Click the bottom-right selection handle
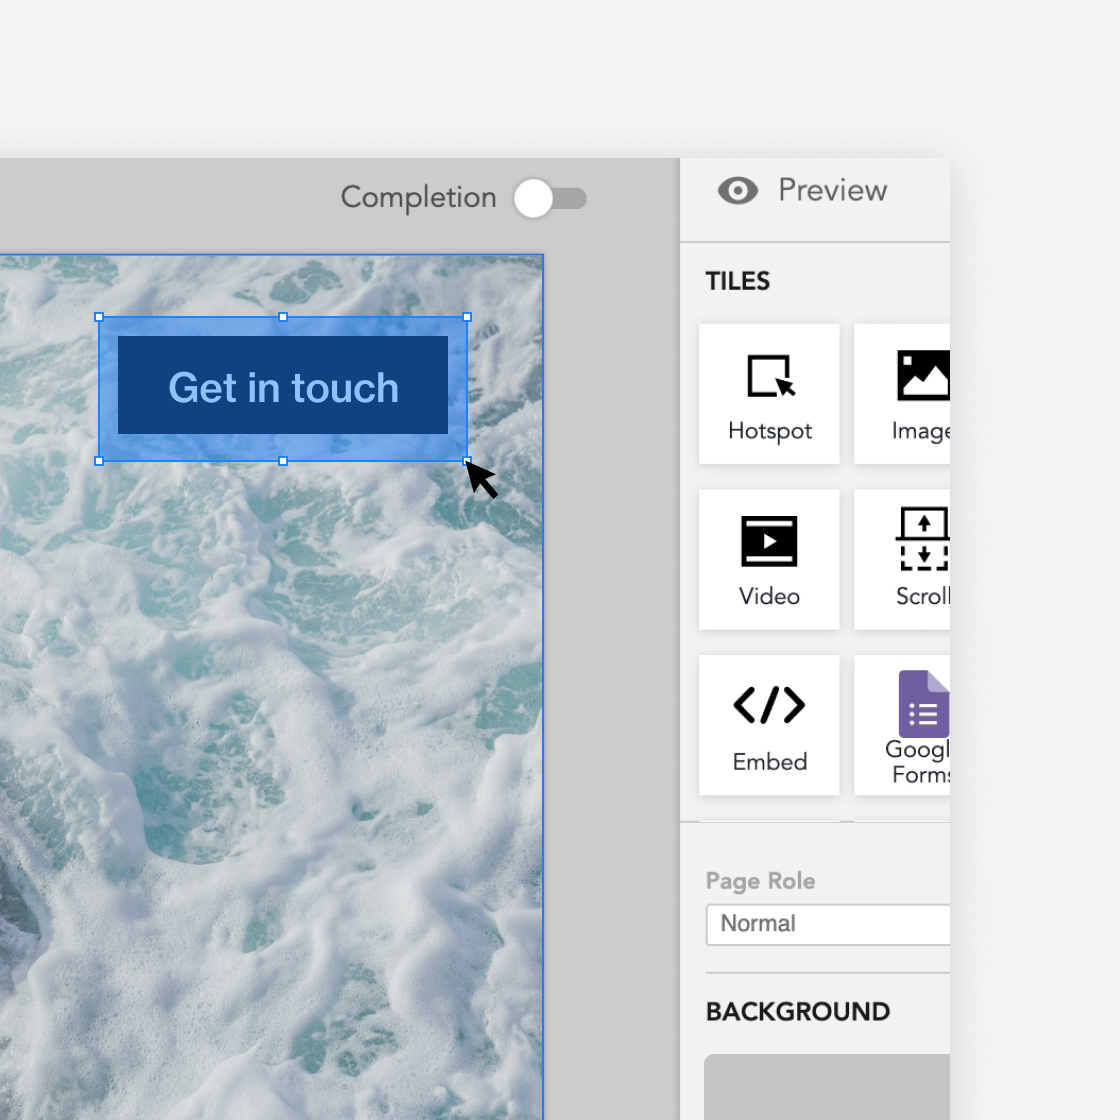The height and width of the screenshot is (1120, 1120). click(x=467, y=461)
